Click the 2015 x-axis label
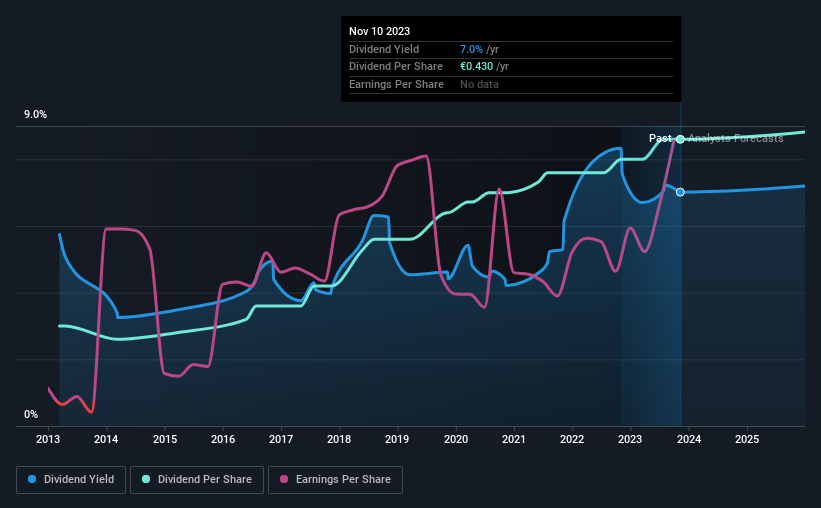 [165, 439]
